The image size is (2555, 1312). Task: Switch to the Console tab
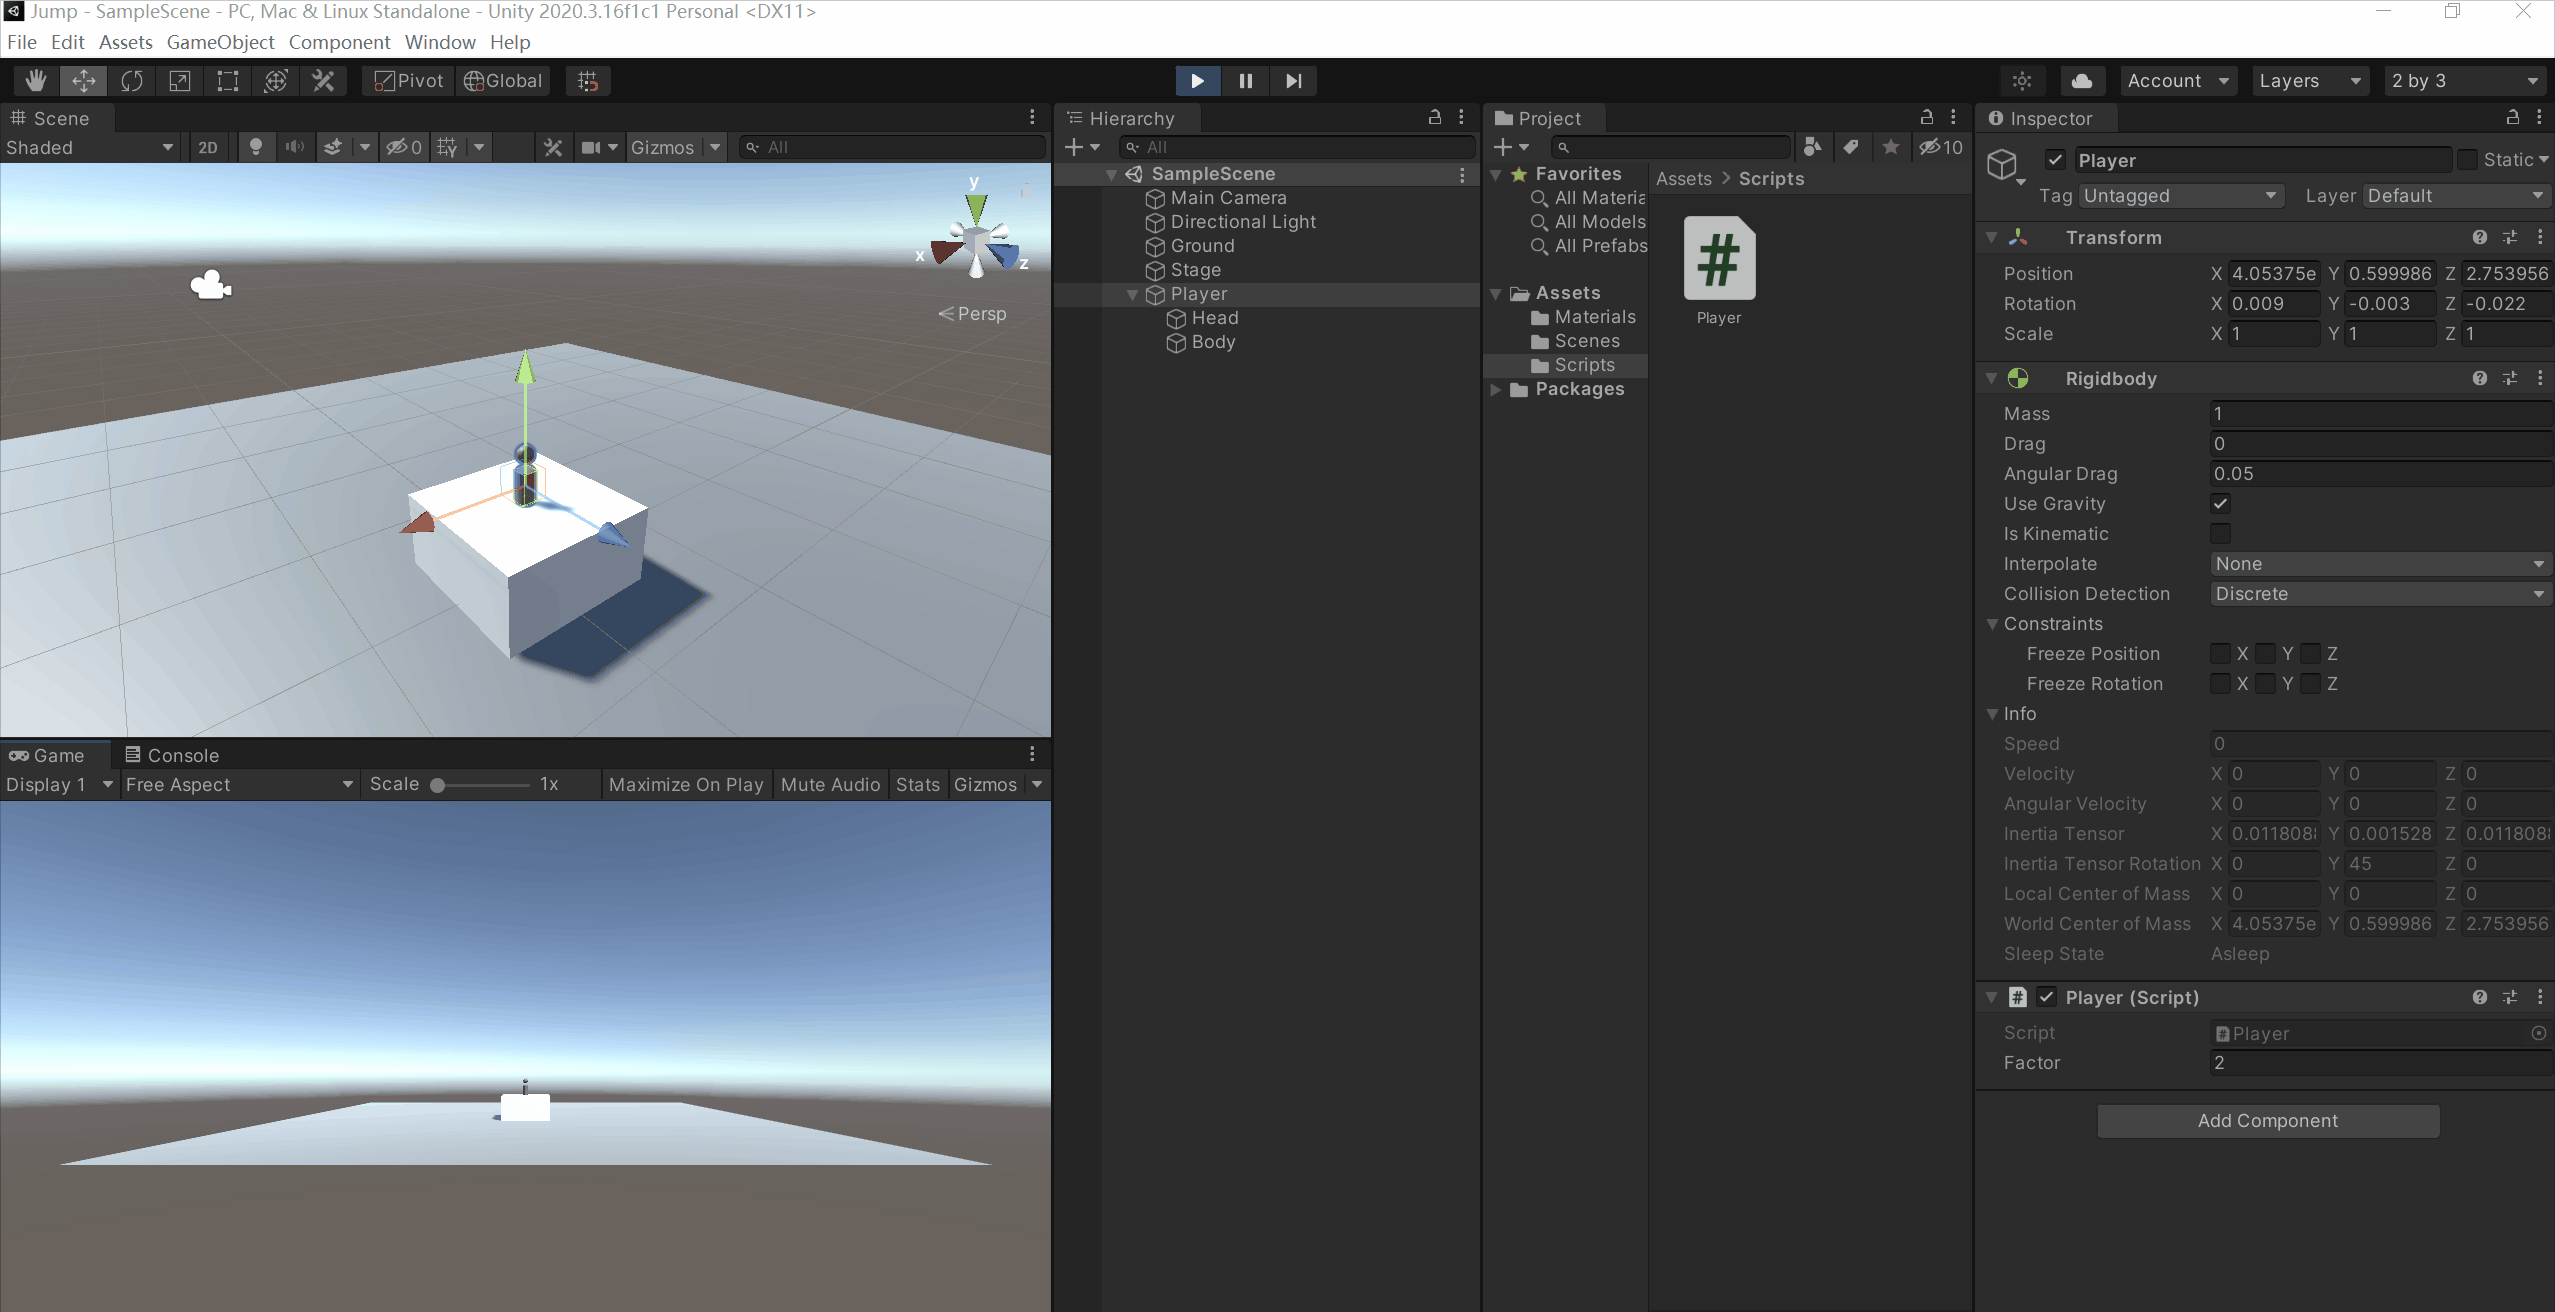(172, 755)
